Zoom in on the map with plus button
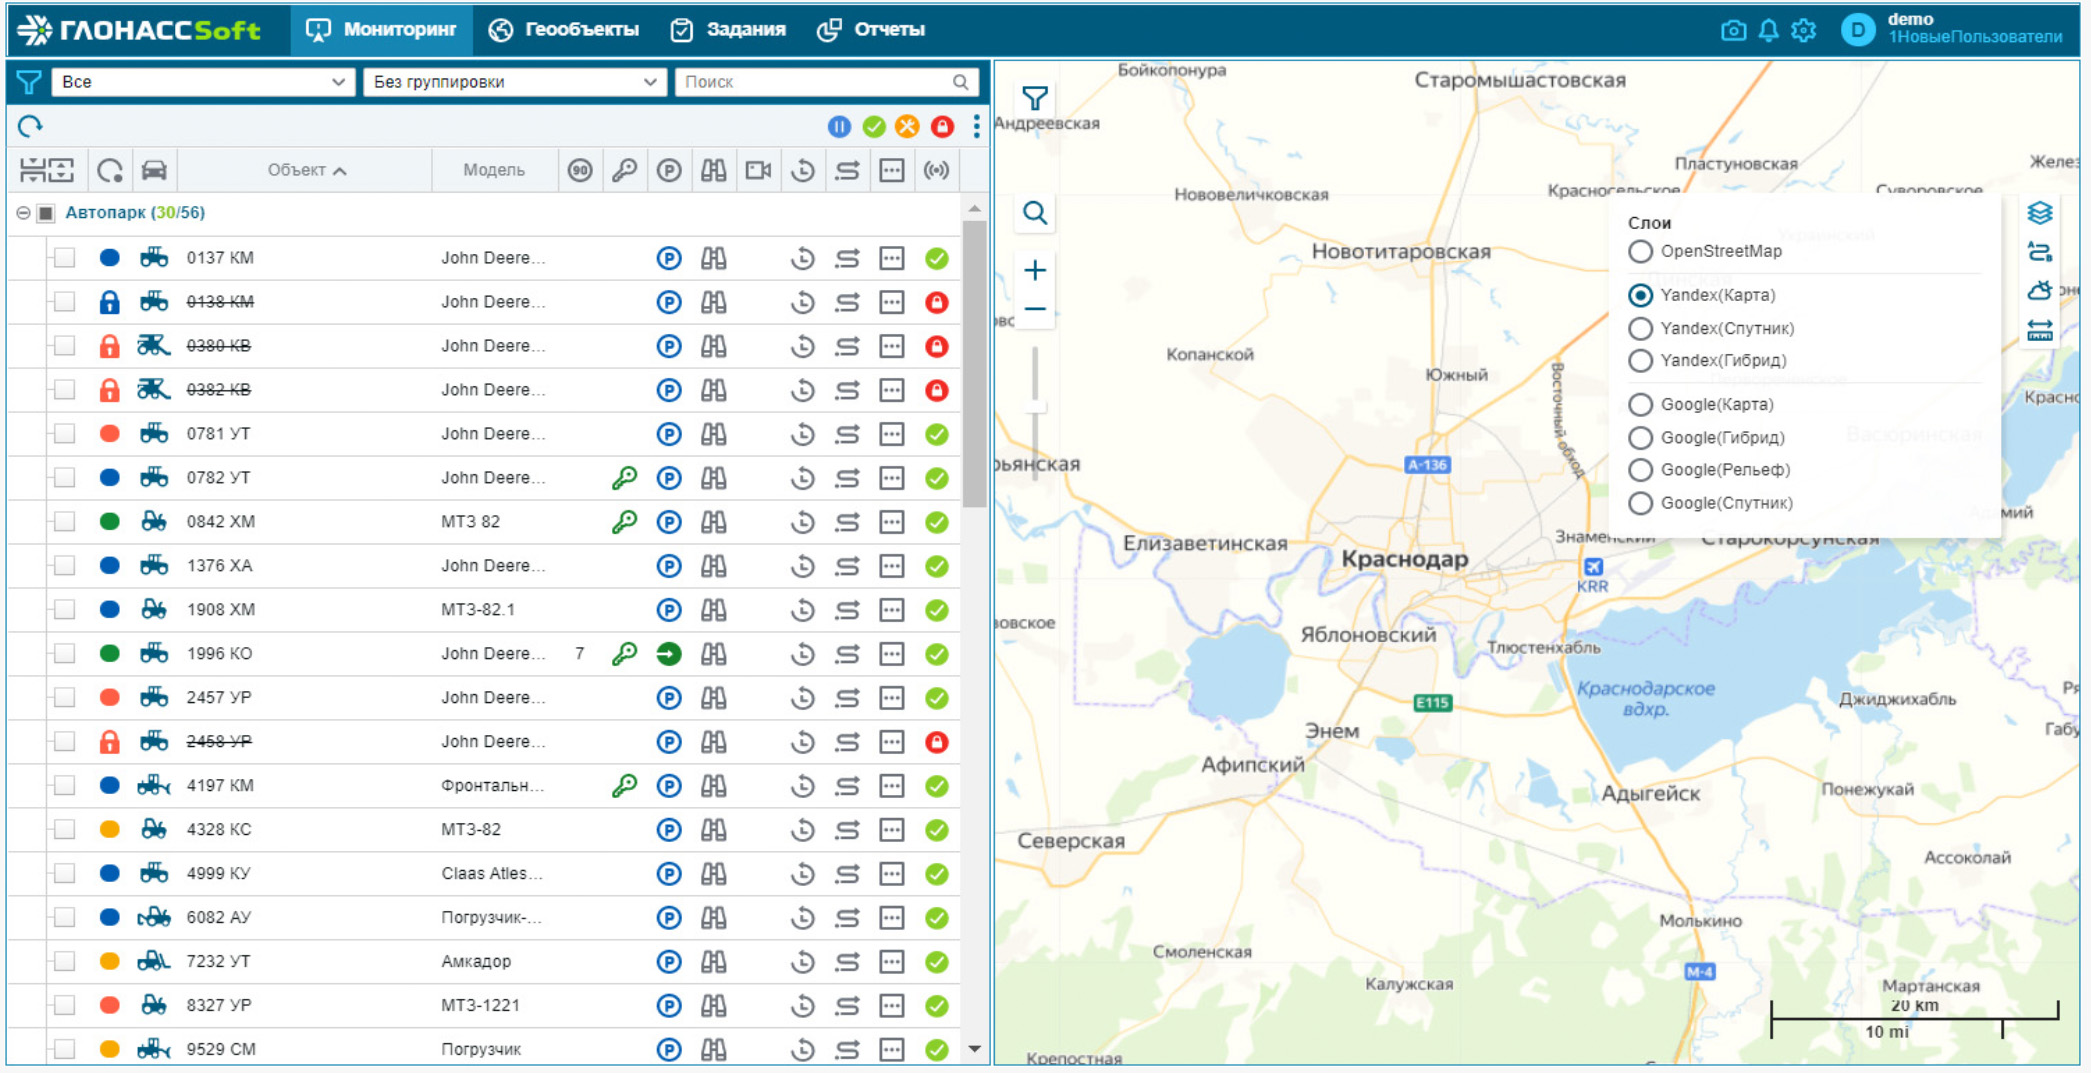 [x=1035, y=270]
